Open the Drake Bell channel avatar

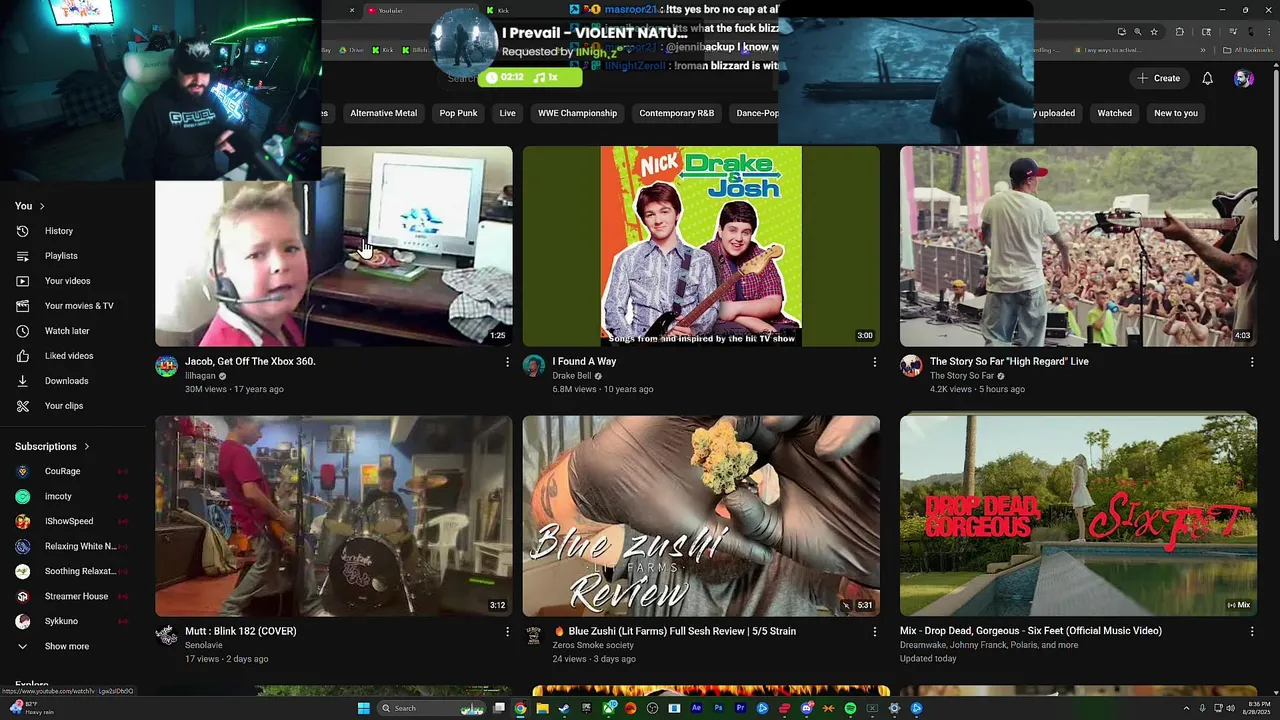click(534, 365)
